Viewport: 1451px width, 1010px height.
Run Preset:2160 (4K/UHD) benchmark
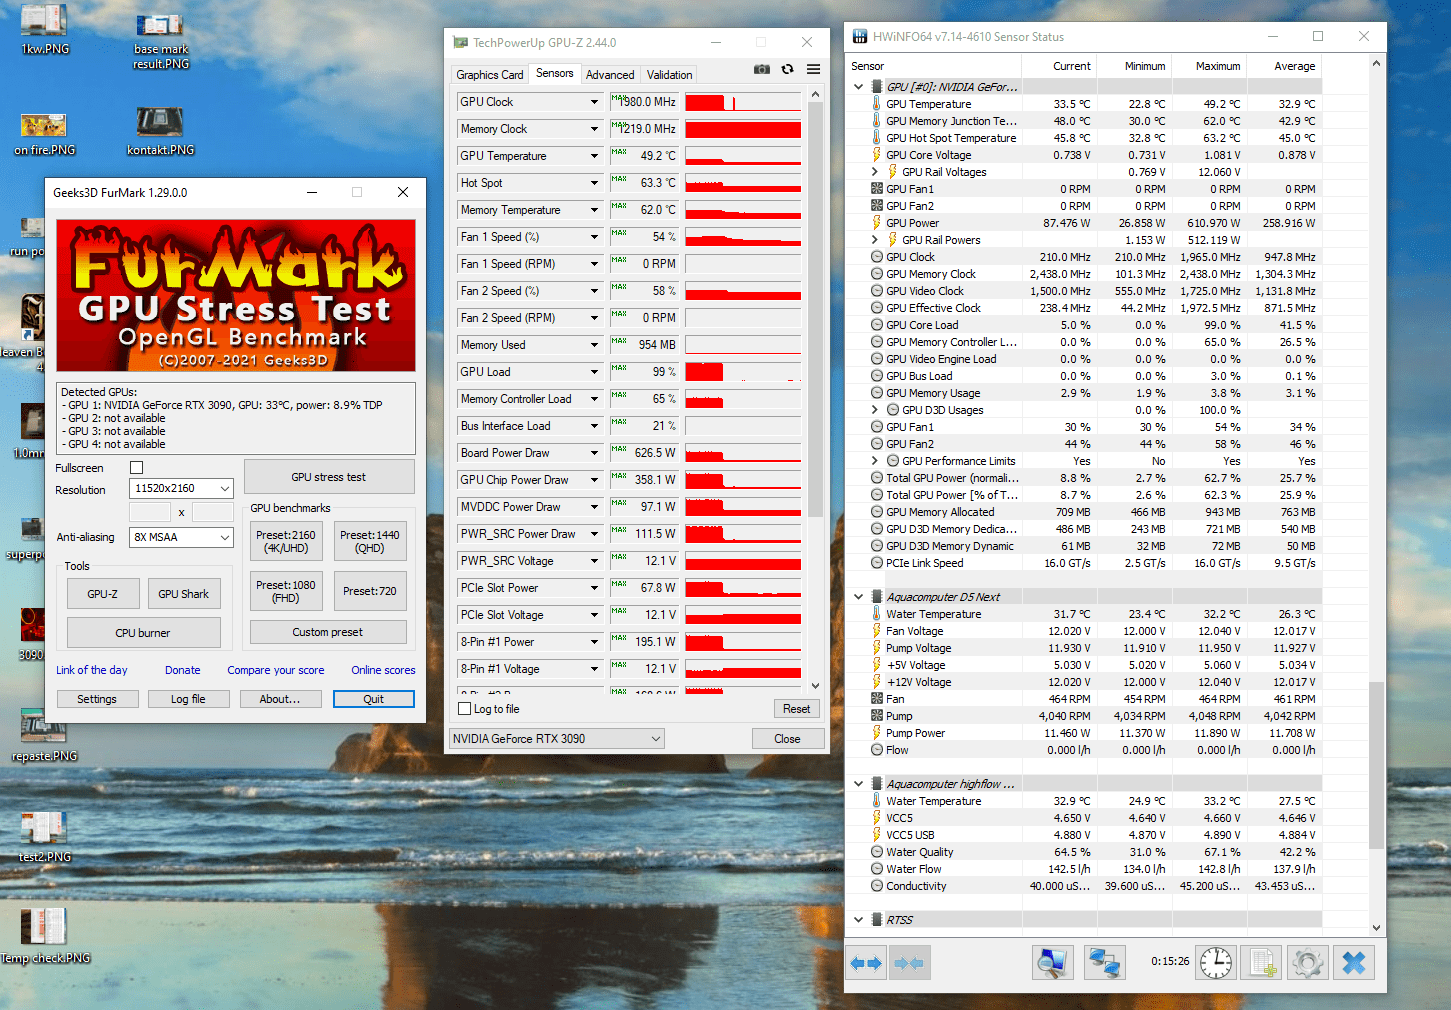tap(286, 541)
